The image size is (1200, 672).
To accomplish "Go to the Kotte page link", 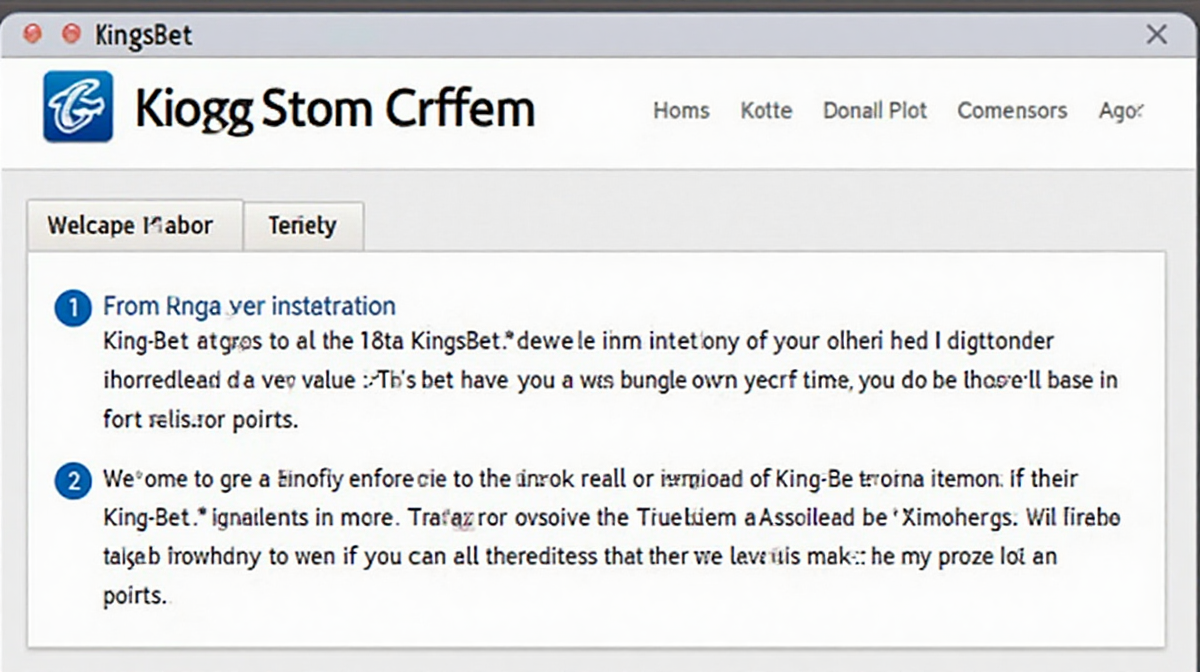I will point(766,110).
